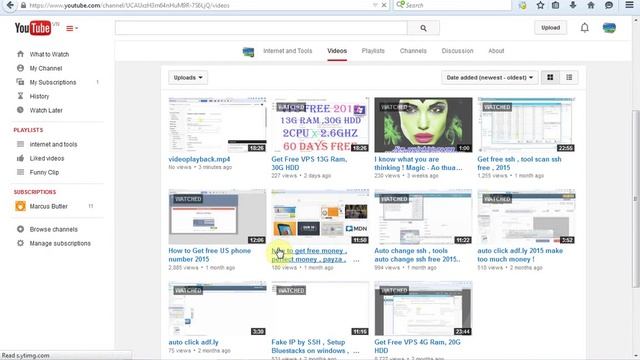Open the Discussion tab

point(457,51)
